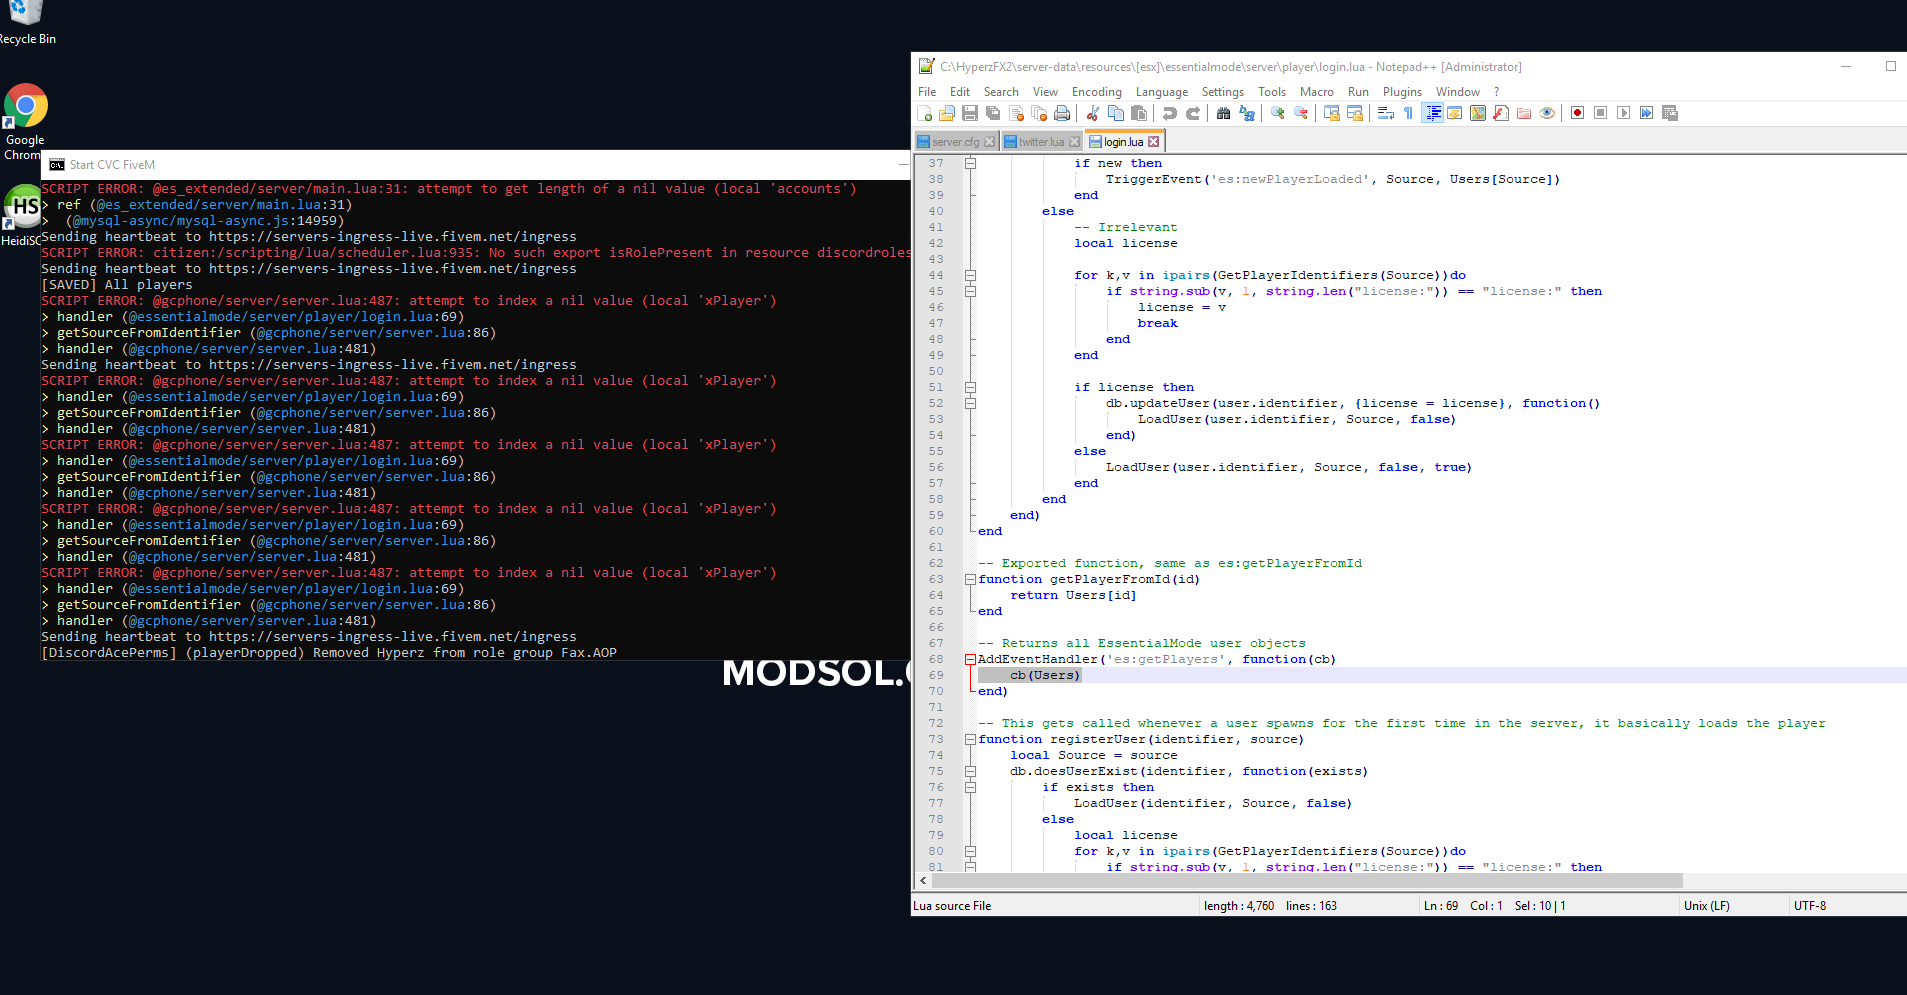Toggle synchronize vertical scrolling button

[x=1331, y=113]
